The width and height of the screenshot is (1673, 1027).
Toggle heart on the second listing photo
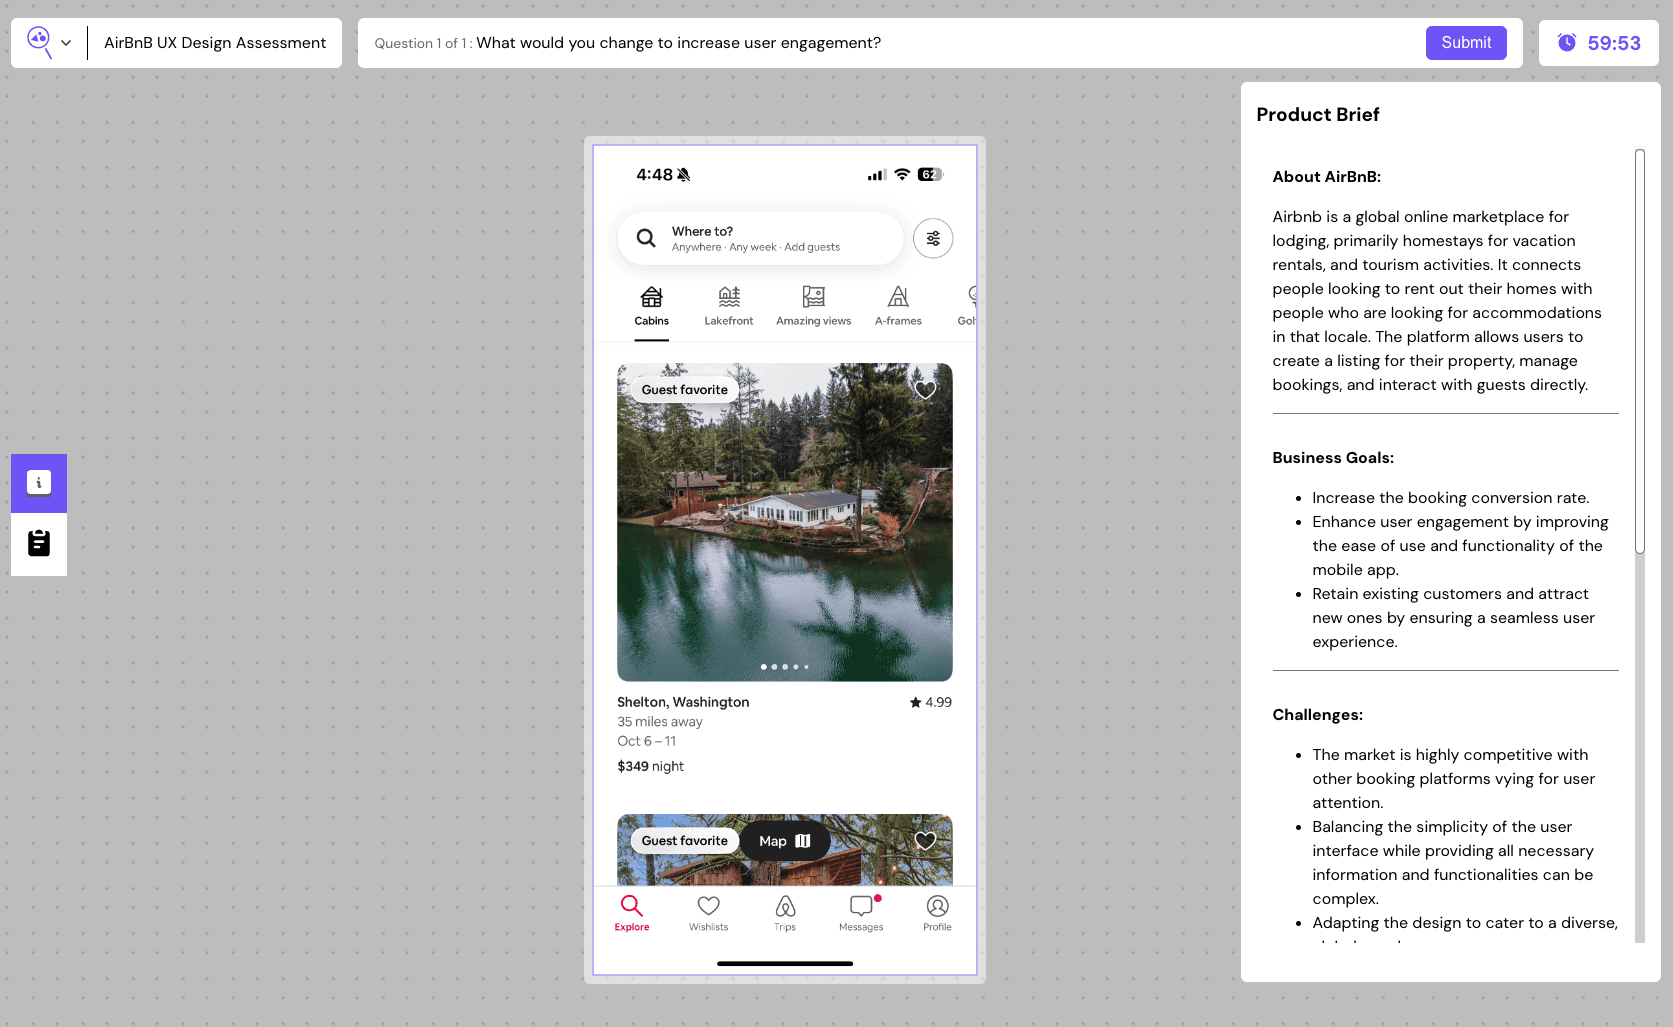coord(925,841)
